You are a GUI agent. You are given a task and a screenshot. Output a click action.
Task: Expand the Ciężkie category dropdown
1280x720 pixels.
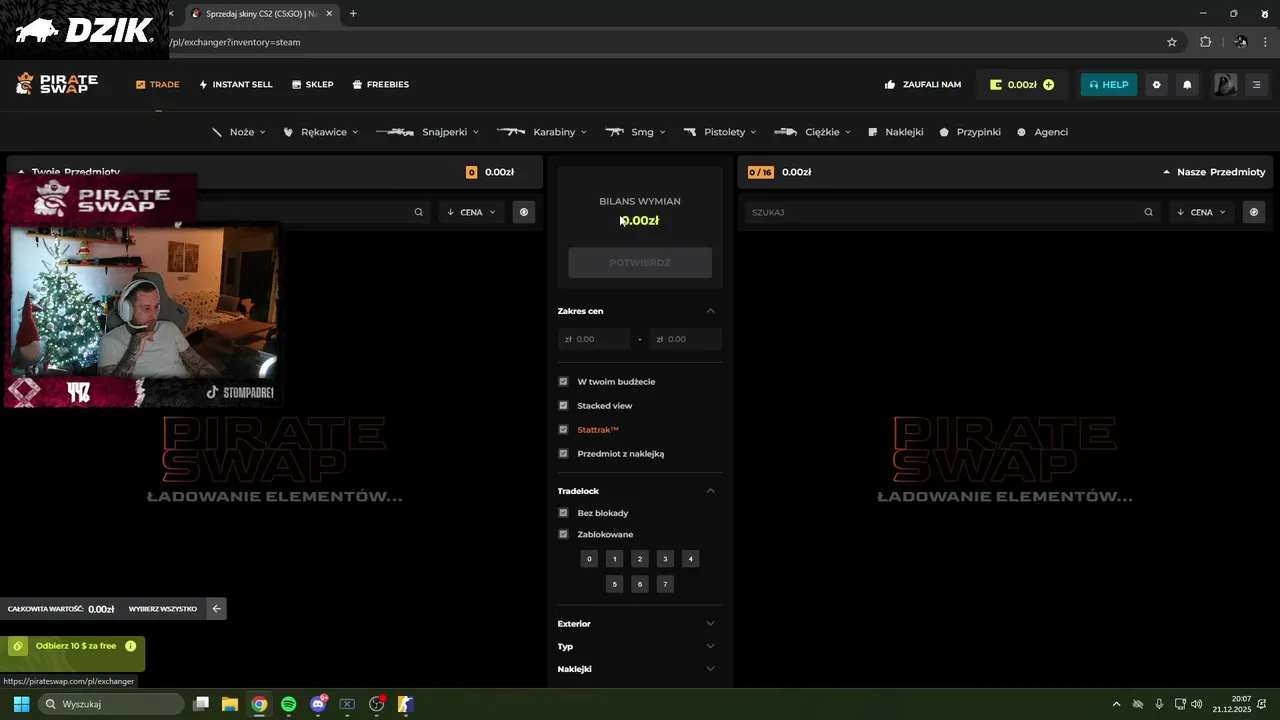tap(813, 132)
